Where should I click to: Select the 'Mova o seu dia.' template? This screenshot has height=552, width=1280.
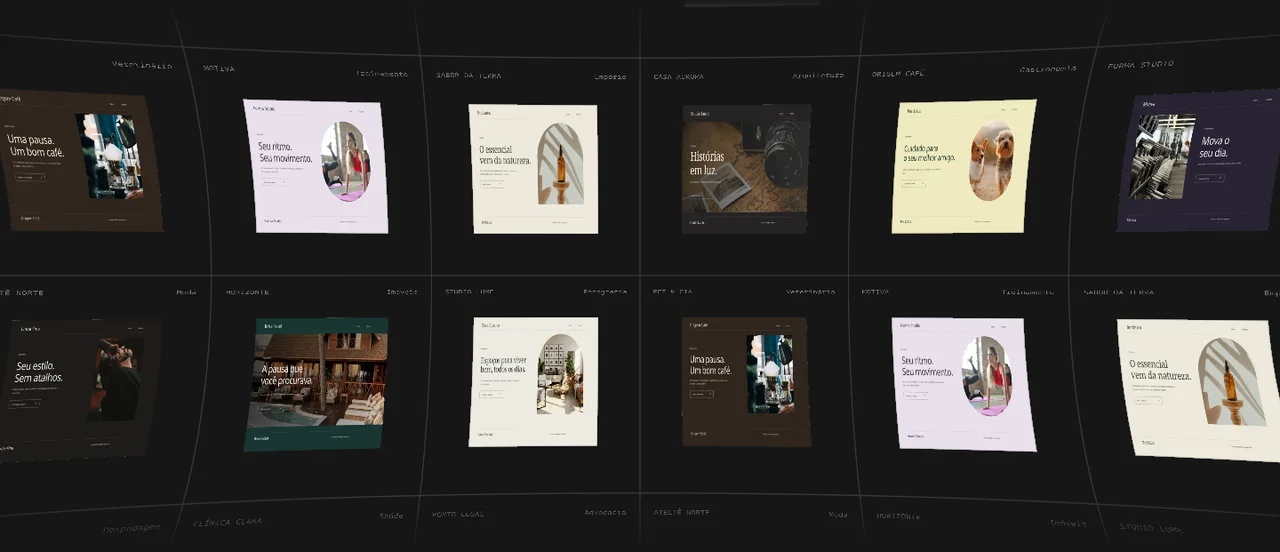point(1199,162)
